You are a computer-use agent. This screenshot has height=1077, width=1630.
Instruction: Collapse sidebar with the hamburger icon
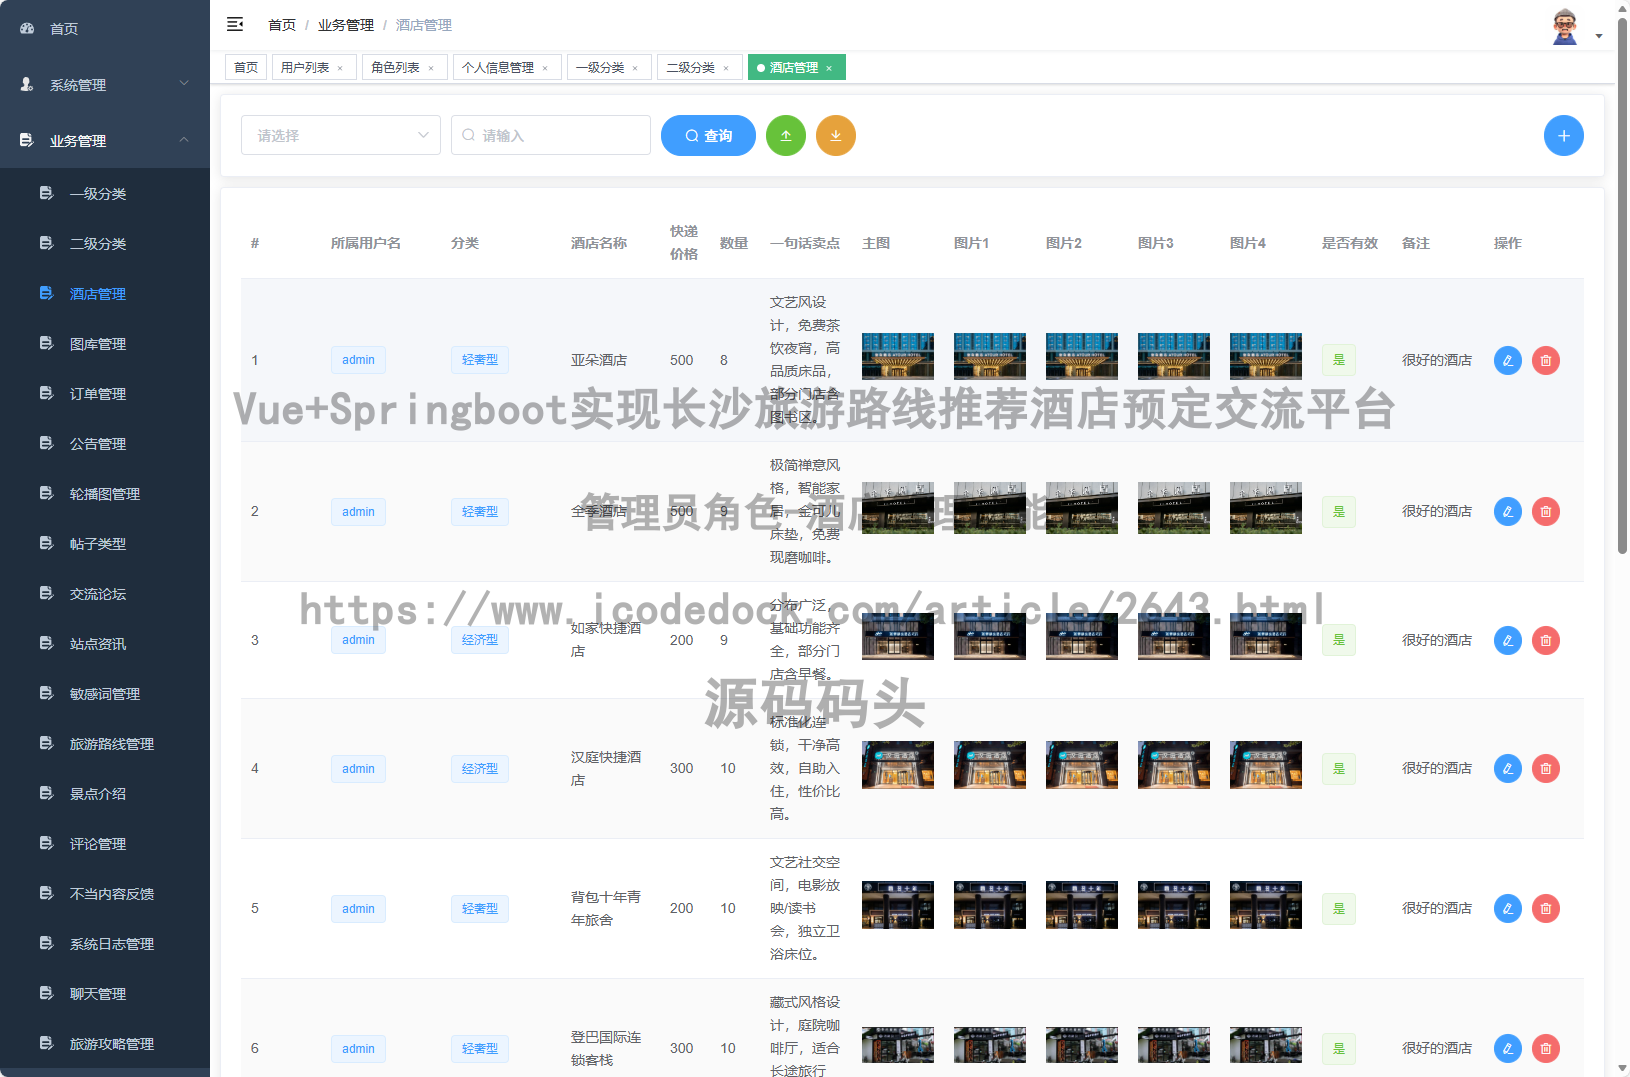point(235,24)
